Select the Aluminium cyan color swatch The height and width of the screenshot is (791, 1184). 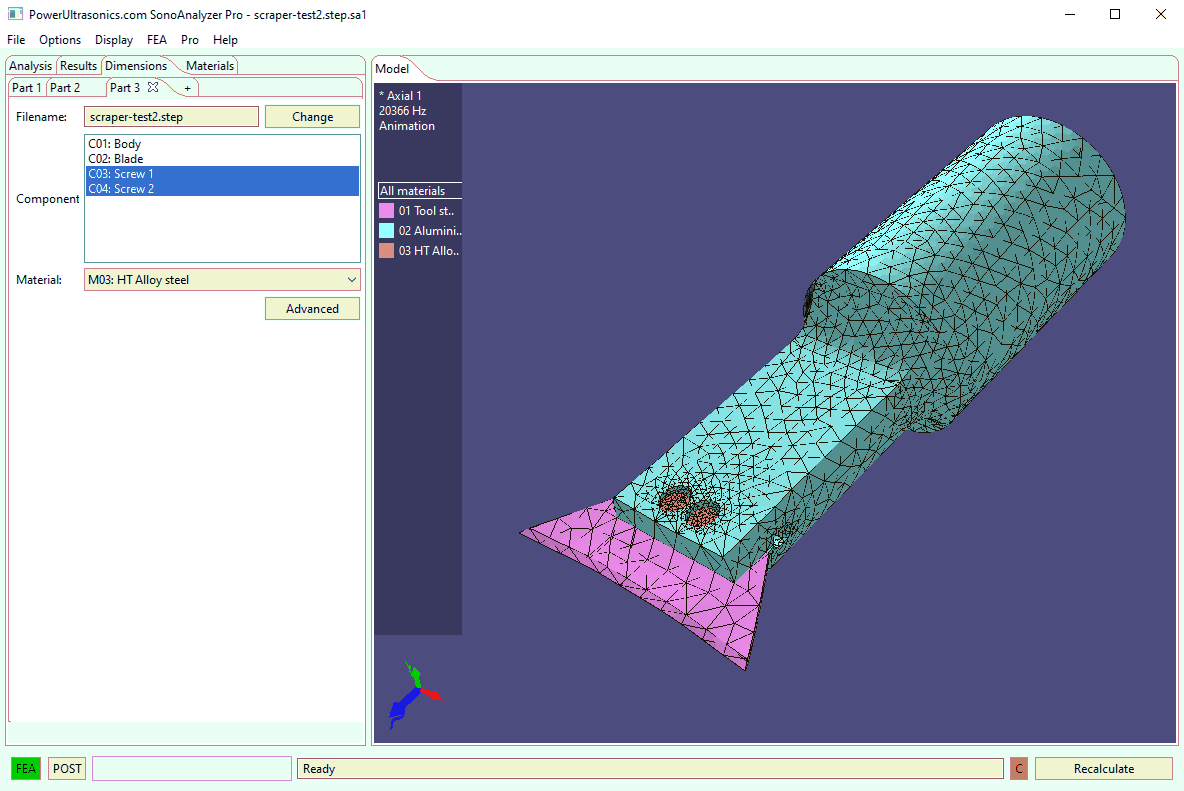pyautogui.click(x=386, y=231)
